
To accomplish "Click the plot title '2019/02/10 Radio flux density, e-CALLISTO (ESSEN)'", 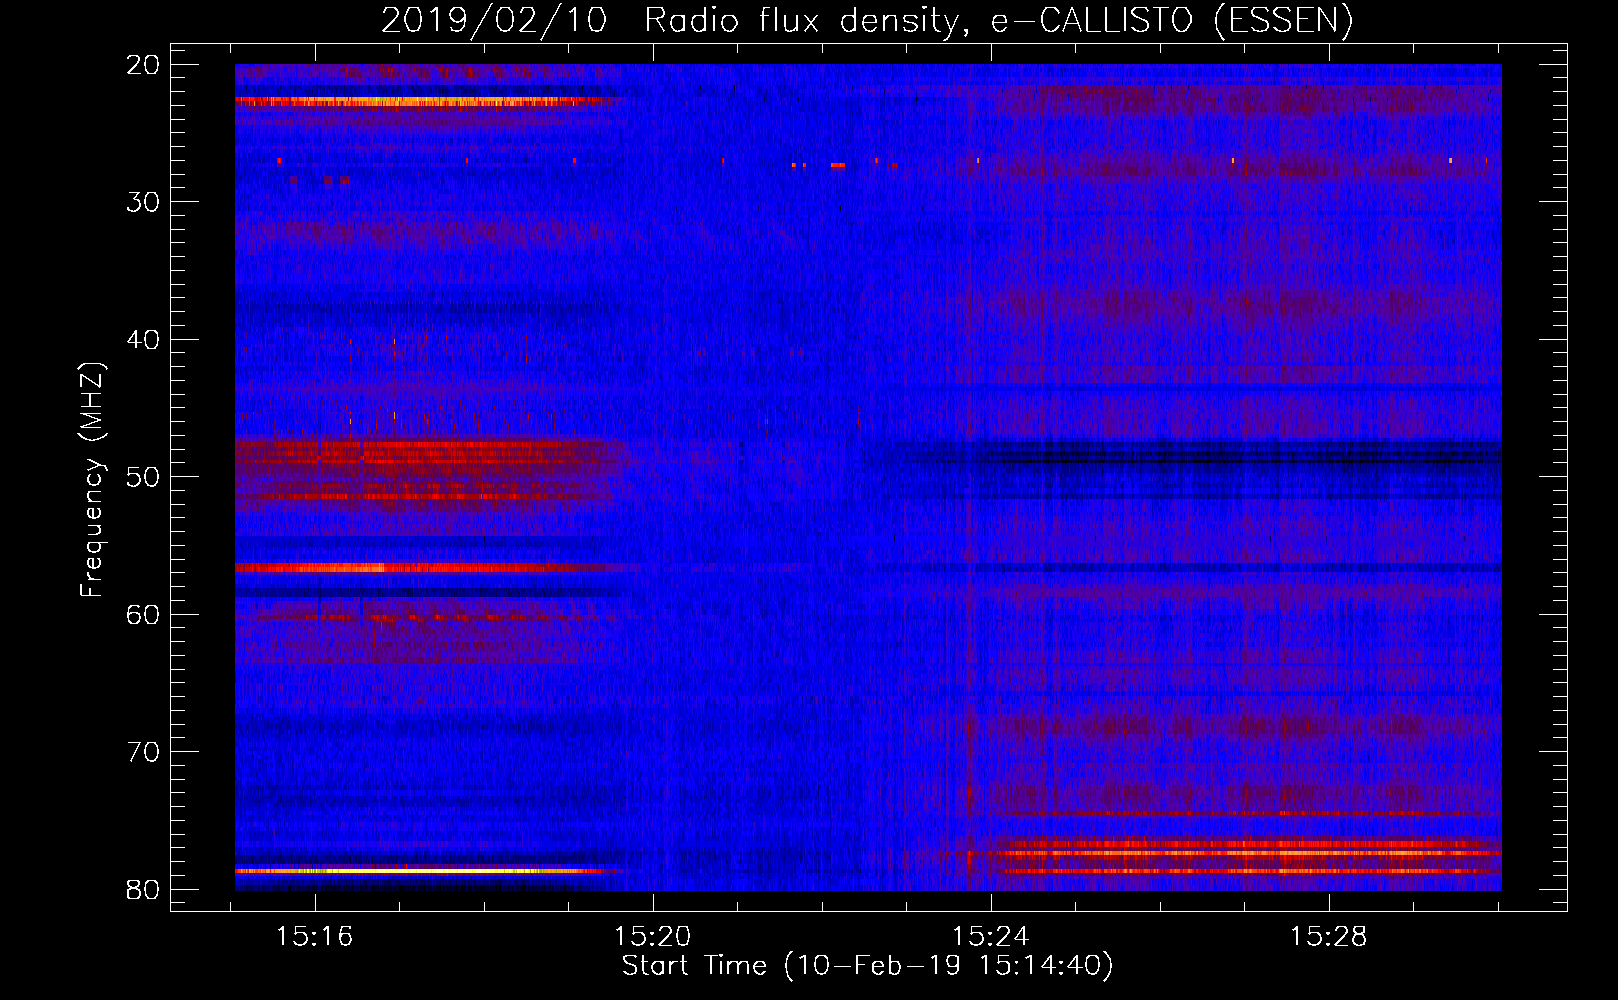I will pos(867,20).
